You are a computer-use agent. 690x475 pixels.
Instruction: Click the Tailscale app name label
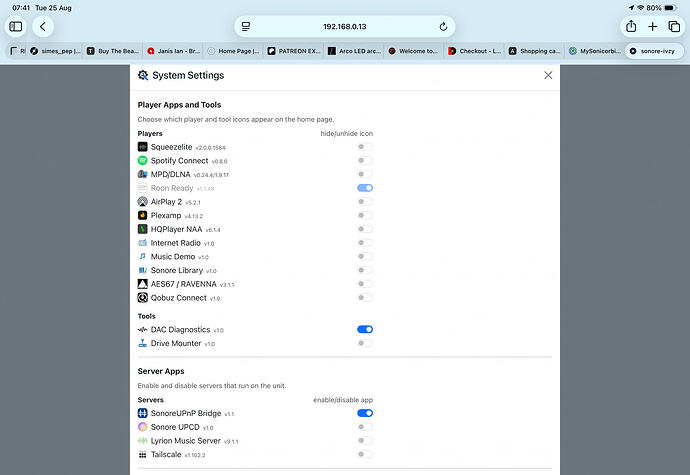[x=166, y=454]
